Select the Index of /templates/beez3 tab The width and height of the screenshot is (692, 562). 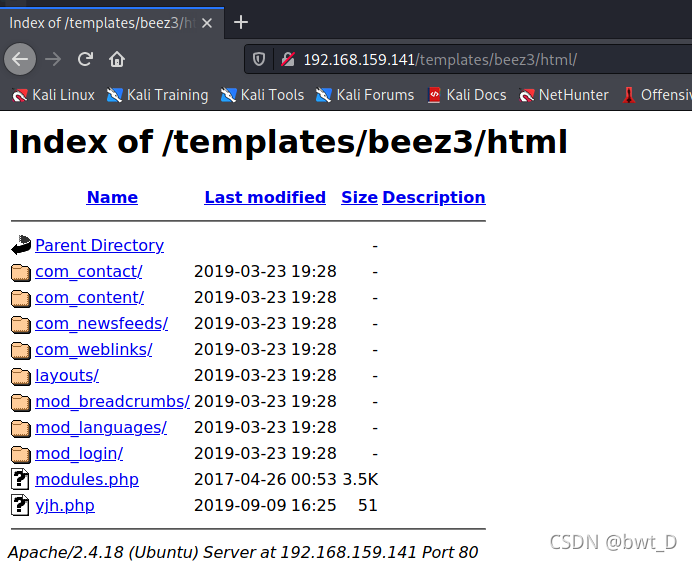[112, 23]
